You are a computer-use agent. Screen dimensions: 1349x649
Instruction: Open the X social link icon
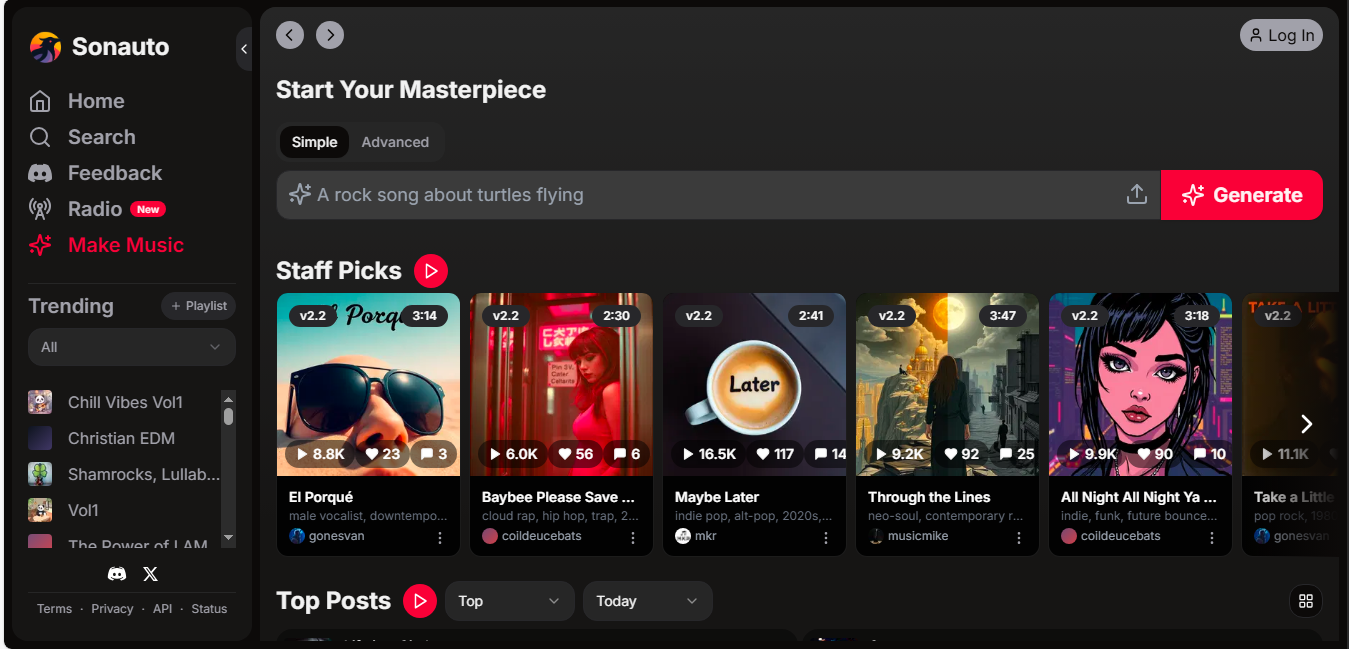click(151, 574)
